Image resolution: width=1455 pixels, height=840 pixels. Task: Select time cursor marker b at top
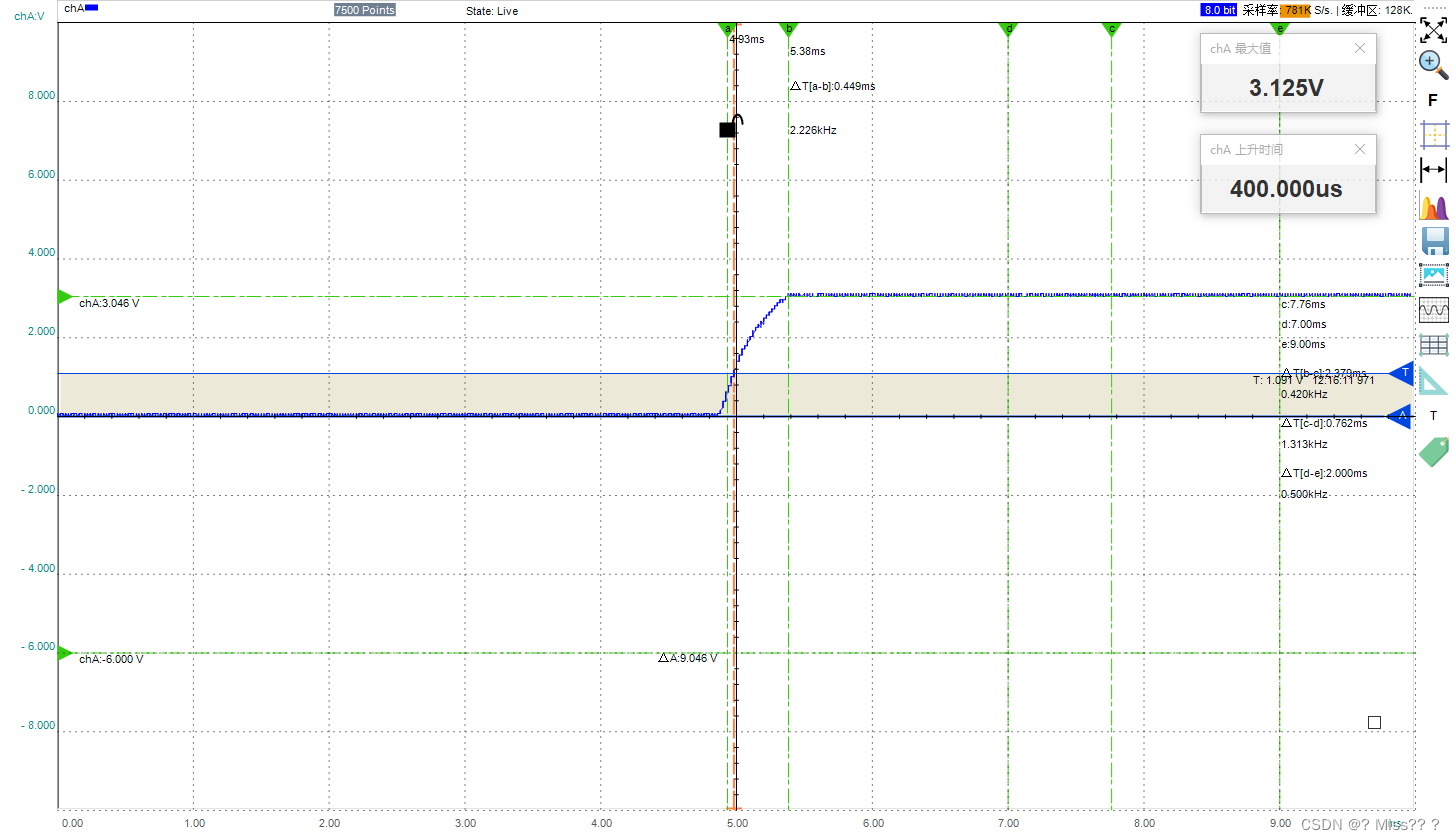(789, 29)
